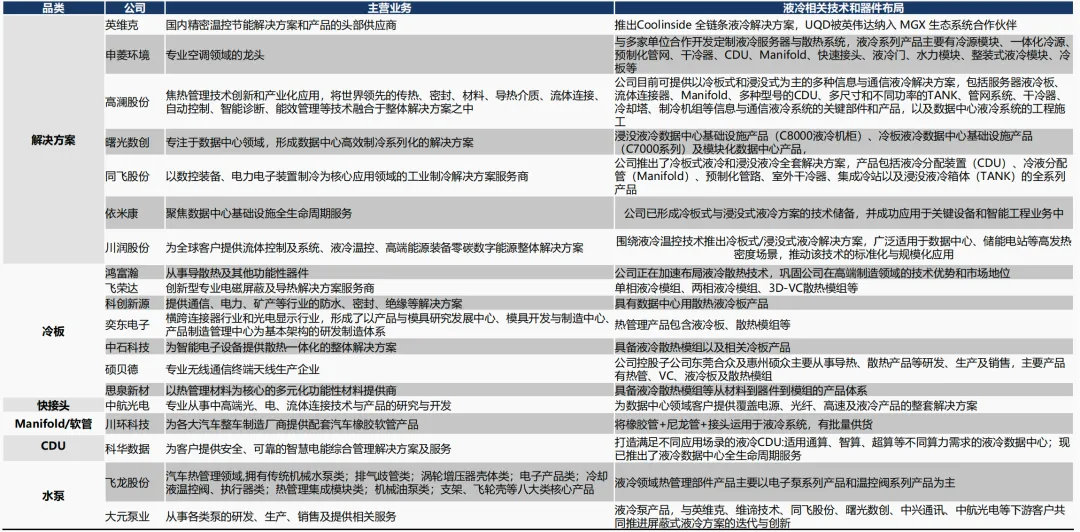Click company name 思泉新材
The width and height of the screenshot is (1080, 532).
pyautogui.click(x=127, y=390)
